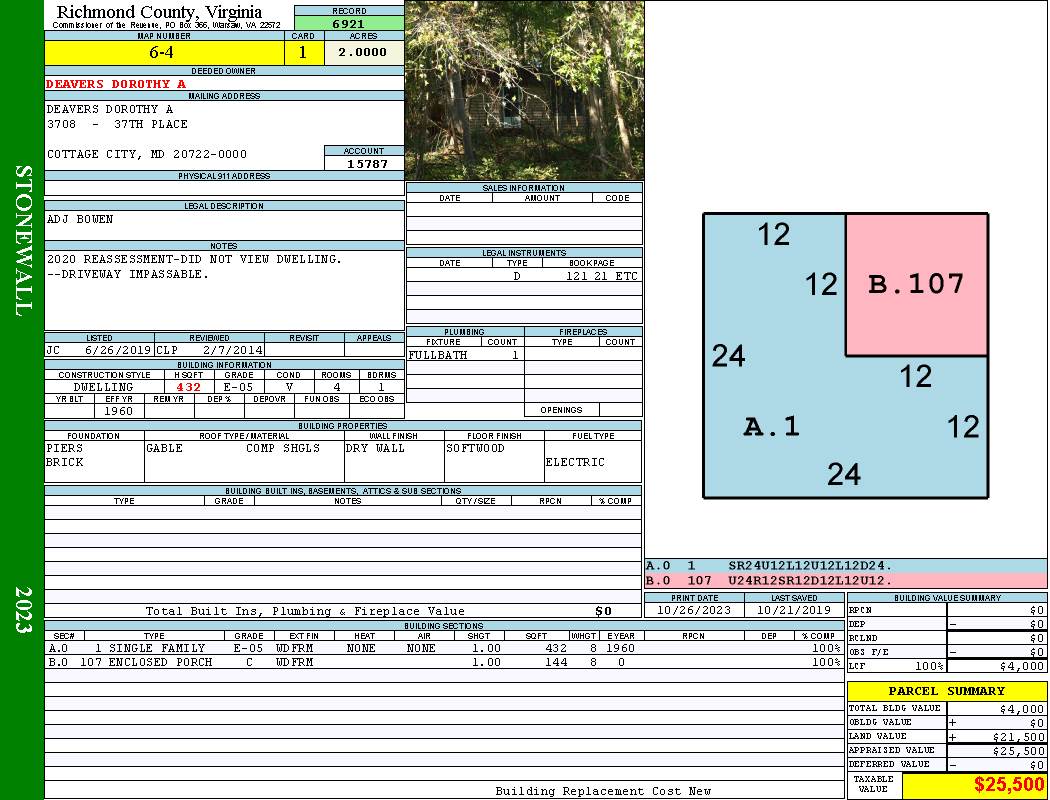Select the A.0 single family building row
The image size is (1050, 800).
coord(443,648)
